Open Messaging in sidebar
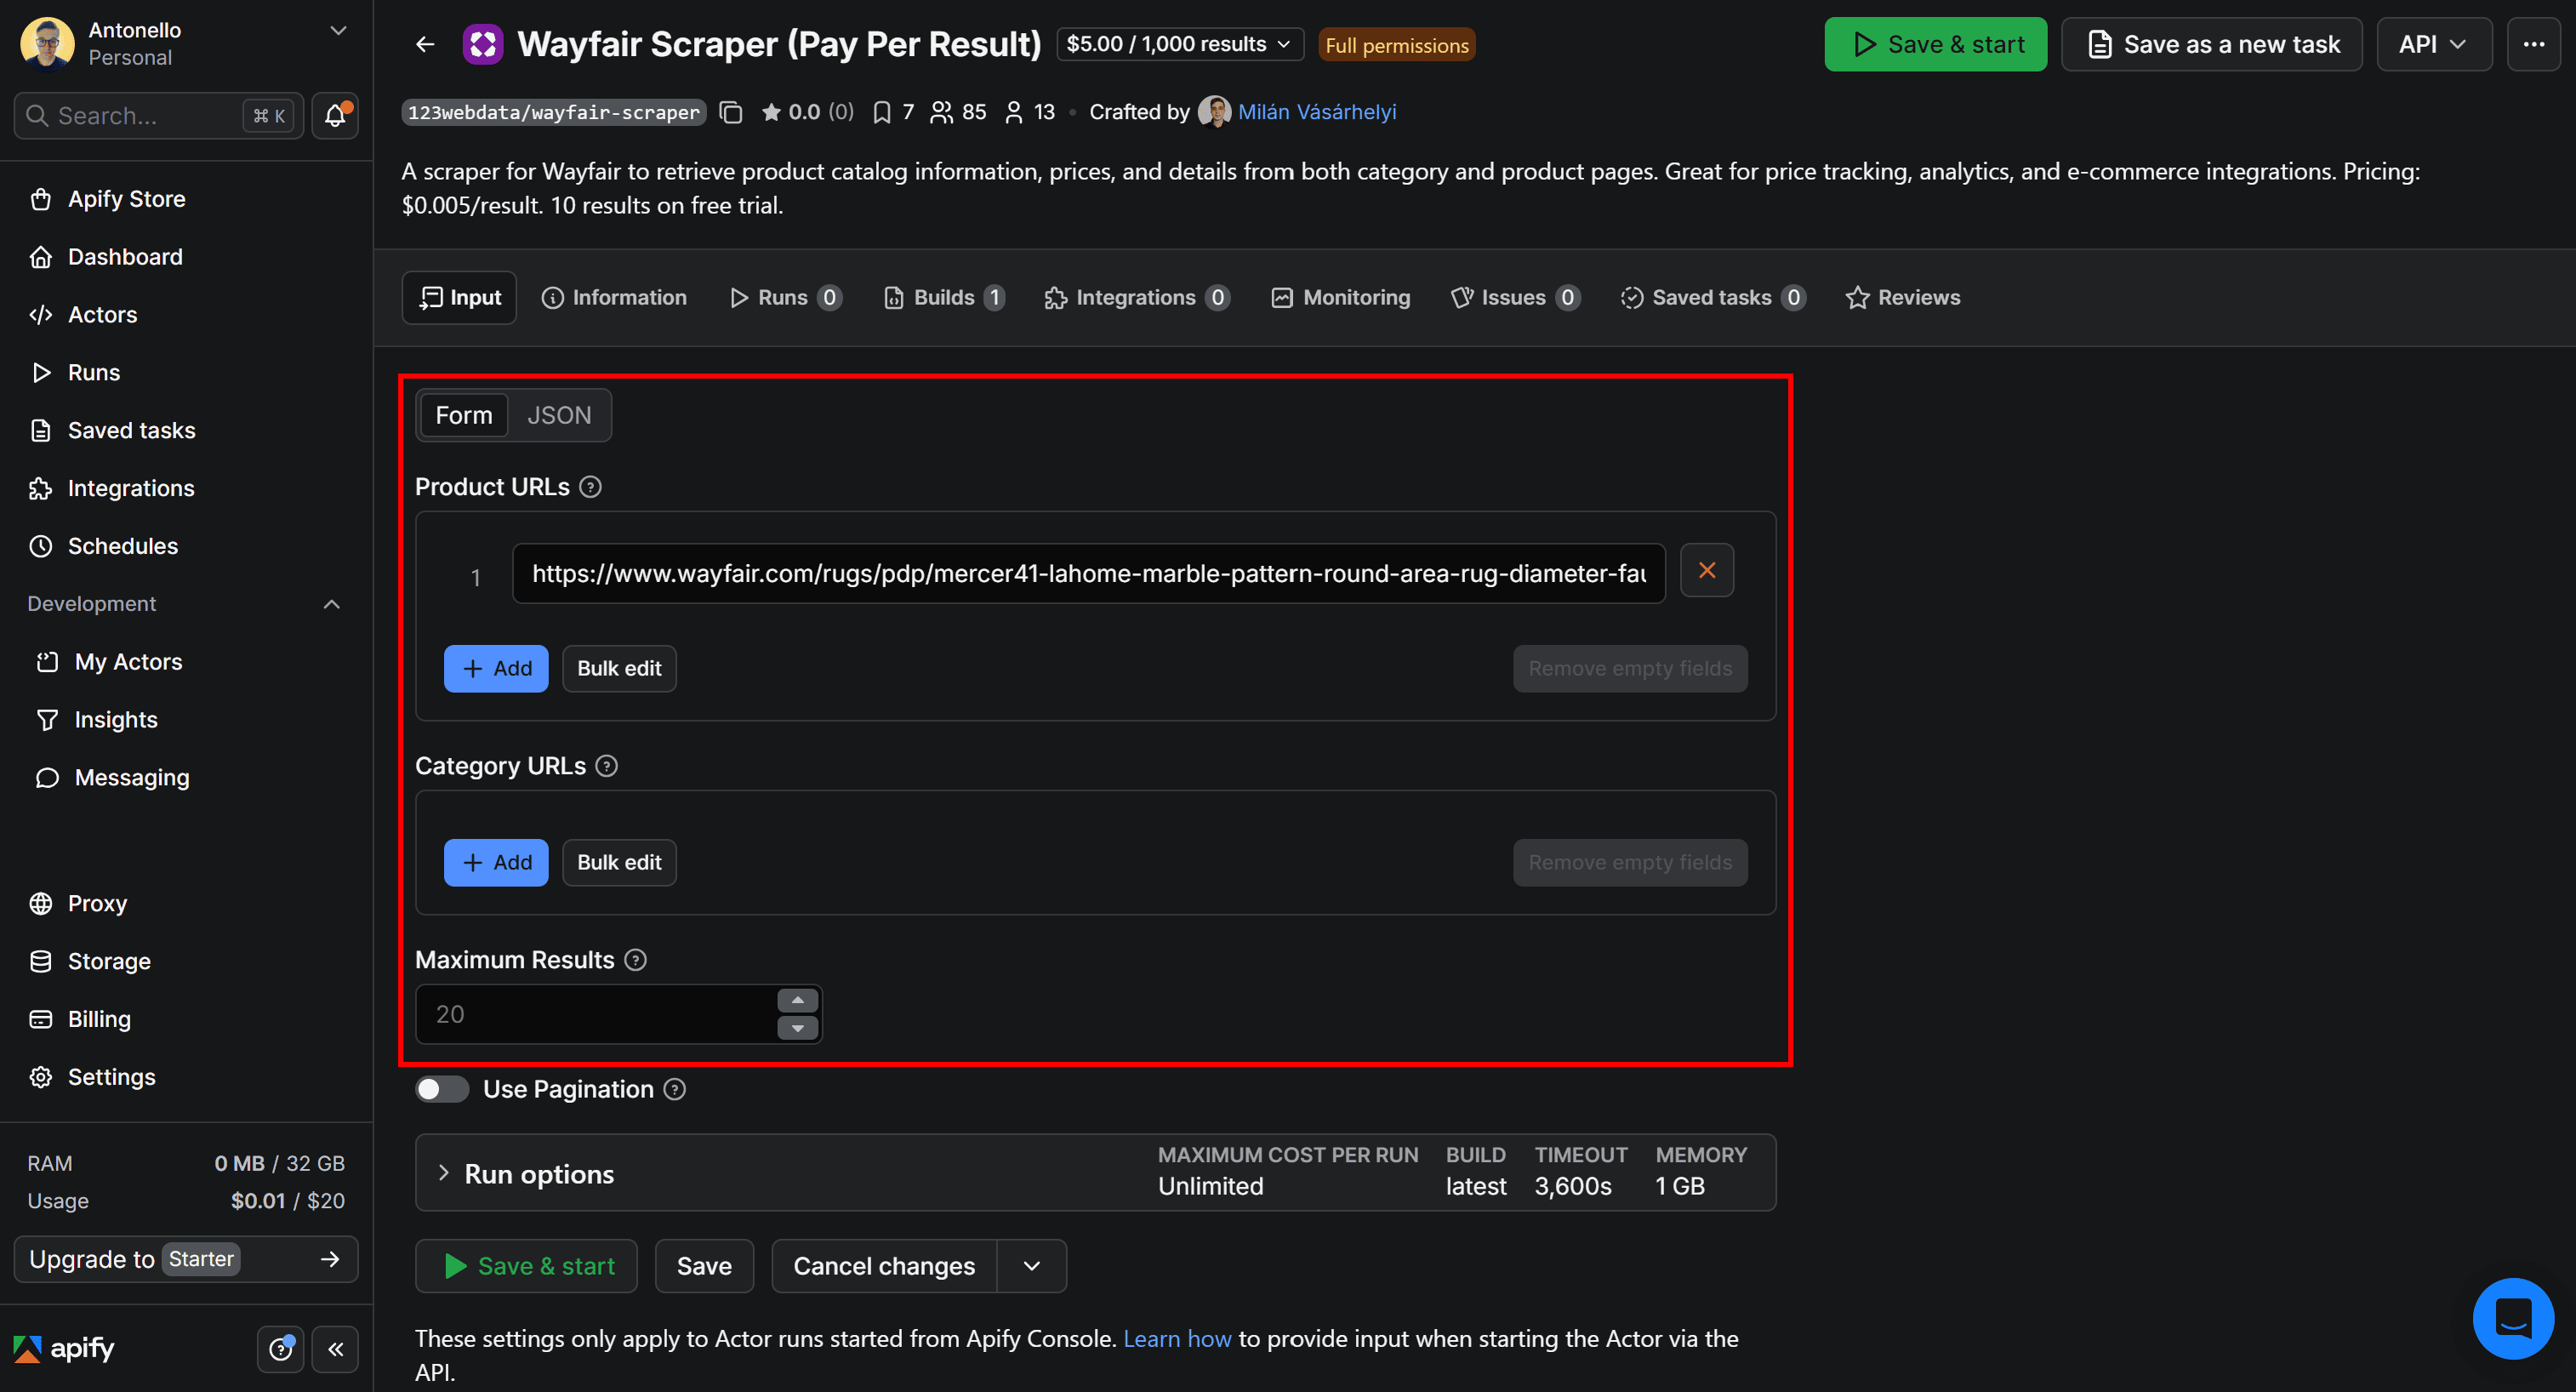This screenshot has height=1392, width=2576. (x=131, y=778)
